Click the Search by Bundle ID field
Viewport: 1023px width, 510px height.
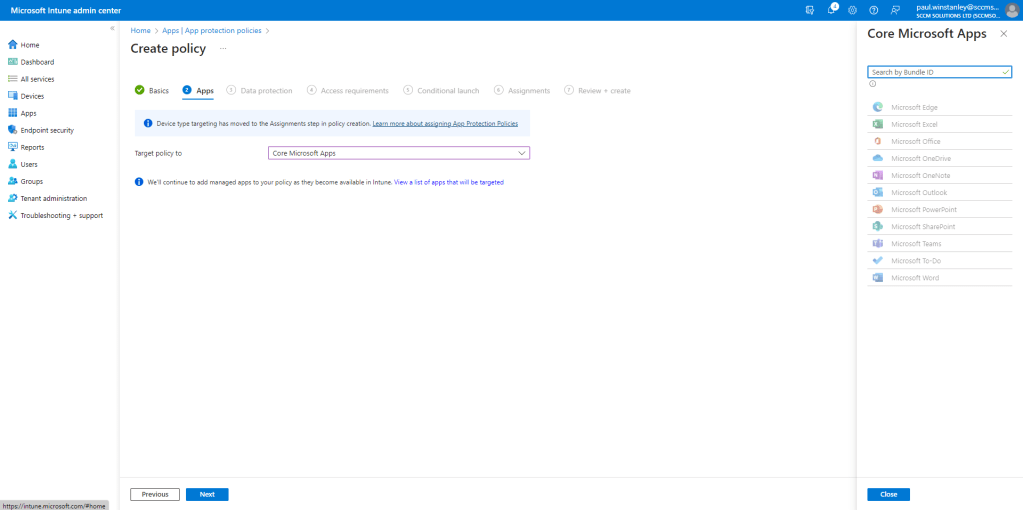[933, 72]
